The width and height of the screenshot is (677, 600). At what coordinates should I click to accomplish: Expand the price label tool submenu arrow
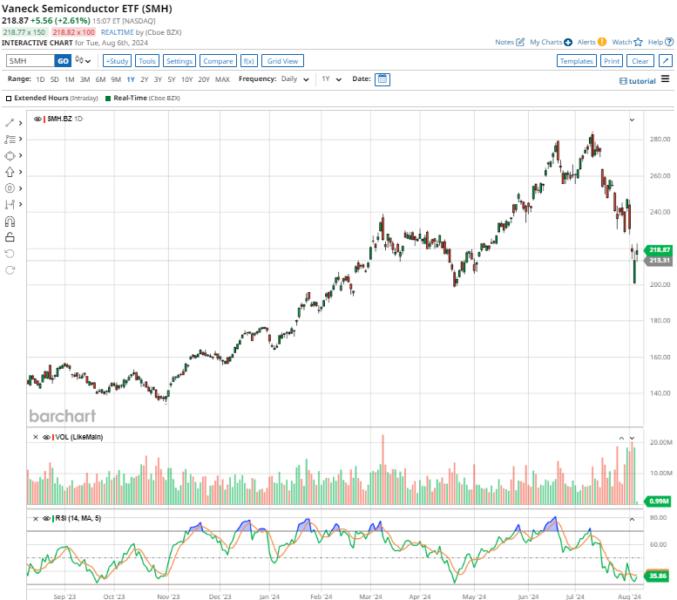click(20, 188)
